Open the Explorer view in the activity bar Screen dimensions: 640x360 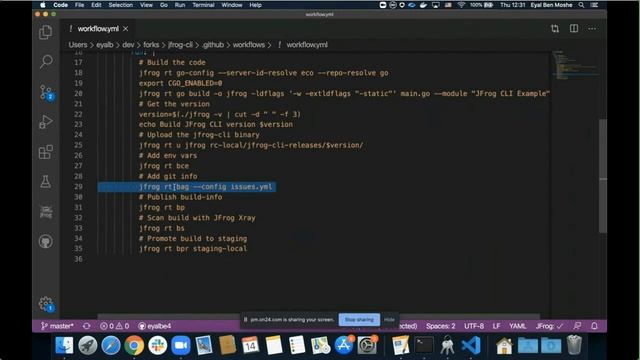[x=46, y=32]
